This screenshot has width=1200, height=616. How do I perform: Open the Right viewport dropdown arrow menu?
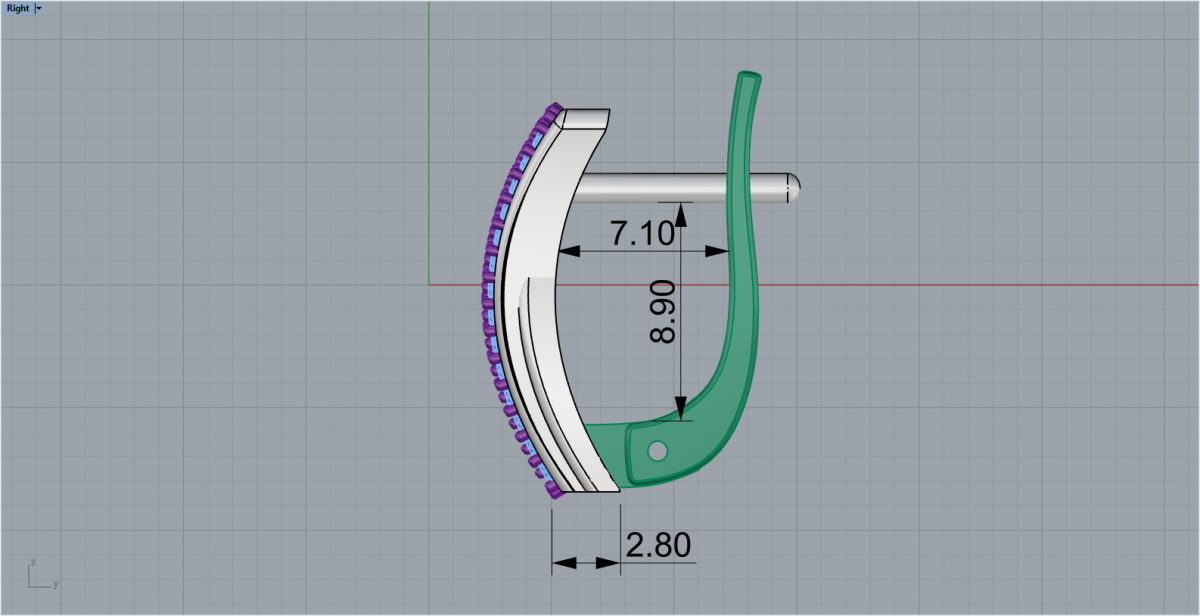point(38,8)
